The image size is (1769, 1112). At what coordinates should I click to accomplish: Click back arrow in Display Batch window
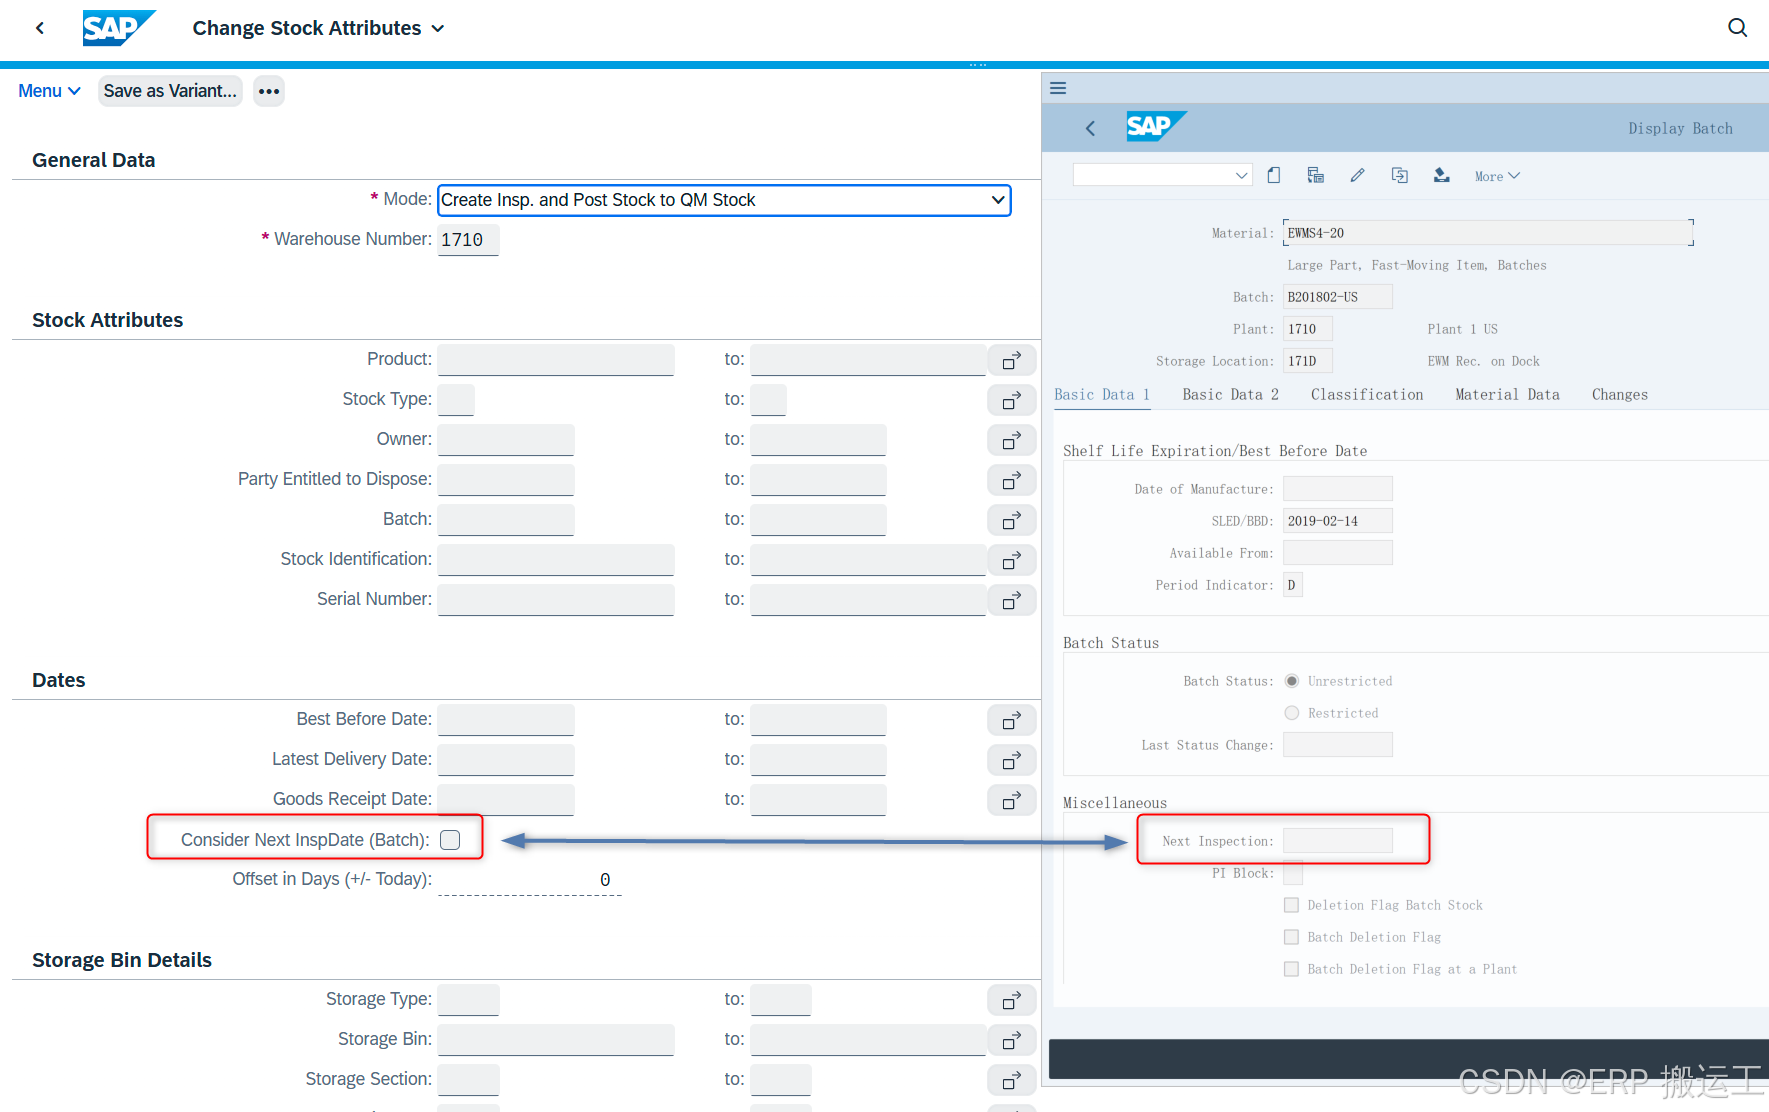point(1090,128)
